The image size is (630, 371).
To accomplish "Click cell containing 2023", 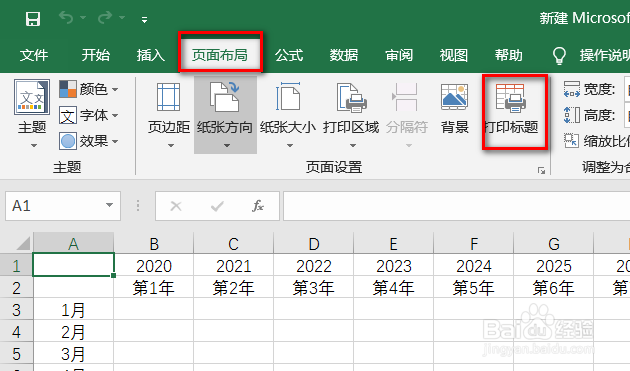I will (x=393, y=265).
